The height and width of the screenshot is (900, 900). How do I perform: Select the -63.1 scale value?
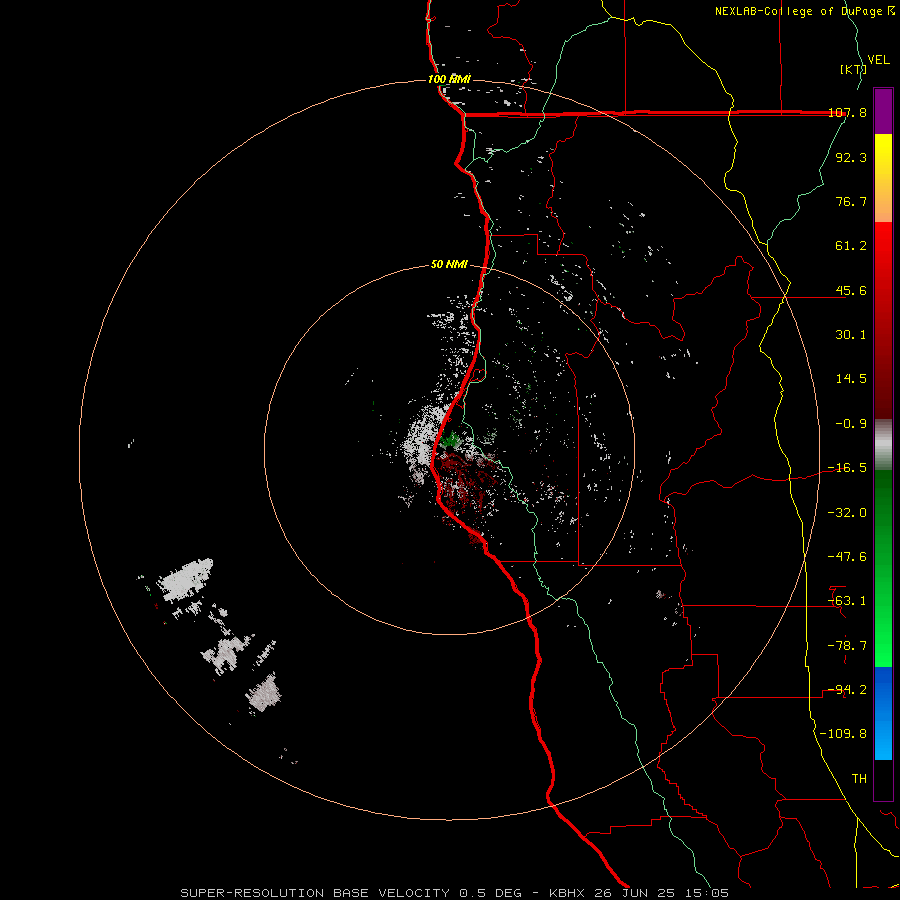click(x=847, y=601)
